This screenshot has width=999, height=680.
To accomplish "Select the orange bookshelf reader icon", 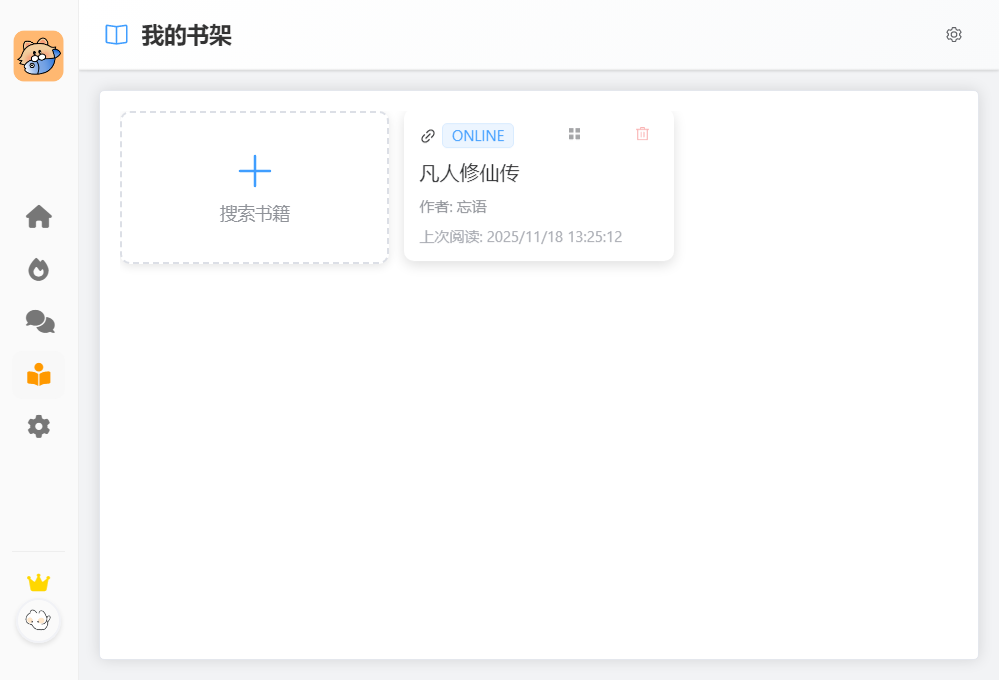I will (39, 375).
